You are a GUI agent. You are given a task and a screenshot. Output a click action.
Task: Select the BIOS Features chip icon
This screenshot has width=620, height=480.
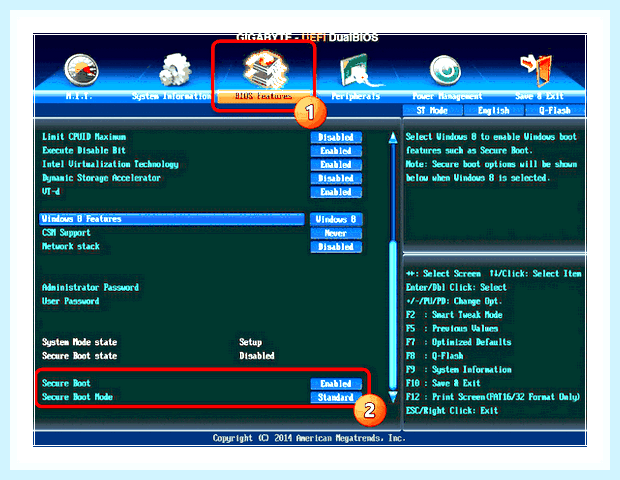[264, 69]
